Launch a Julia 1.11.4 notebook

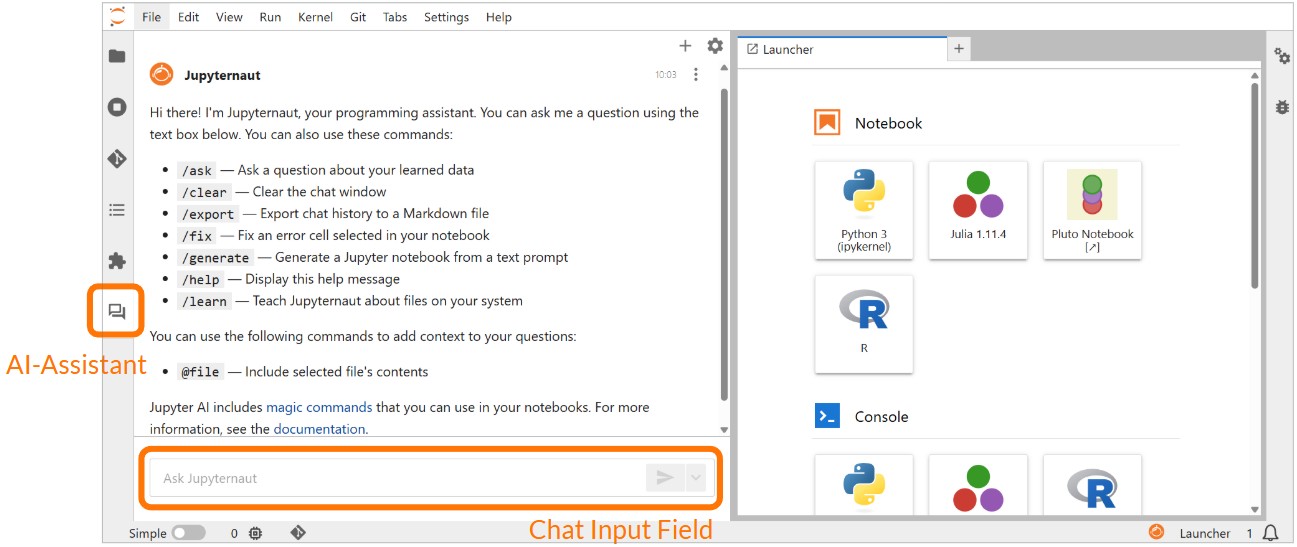pos(978,210)
